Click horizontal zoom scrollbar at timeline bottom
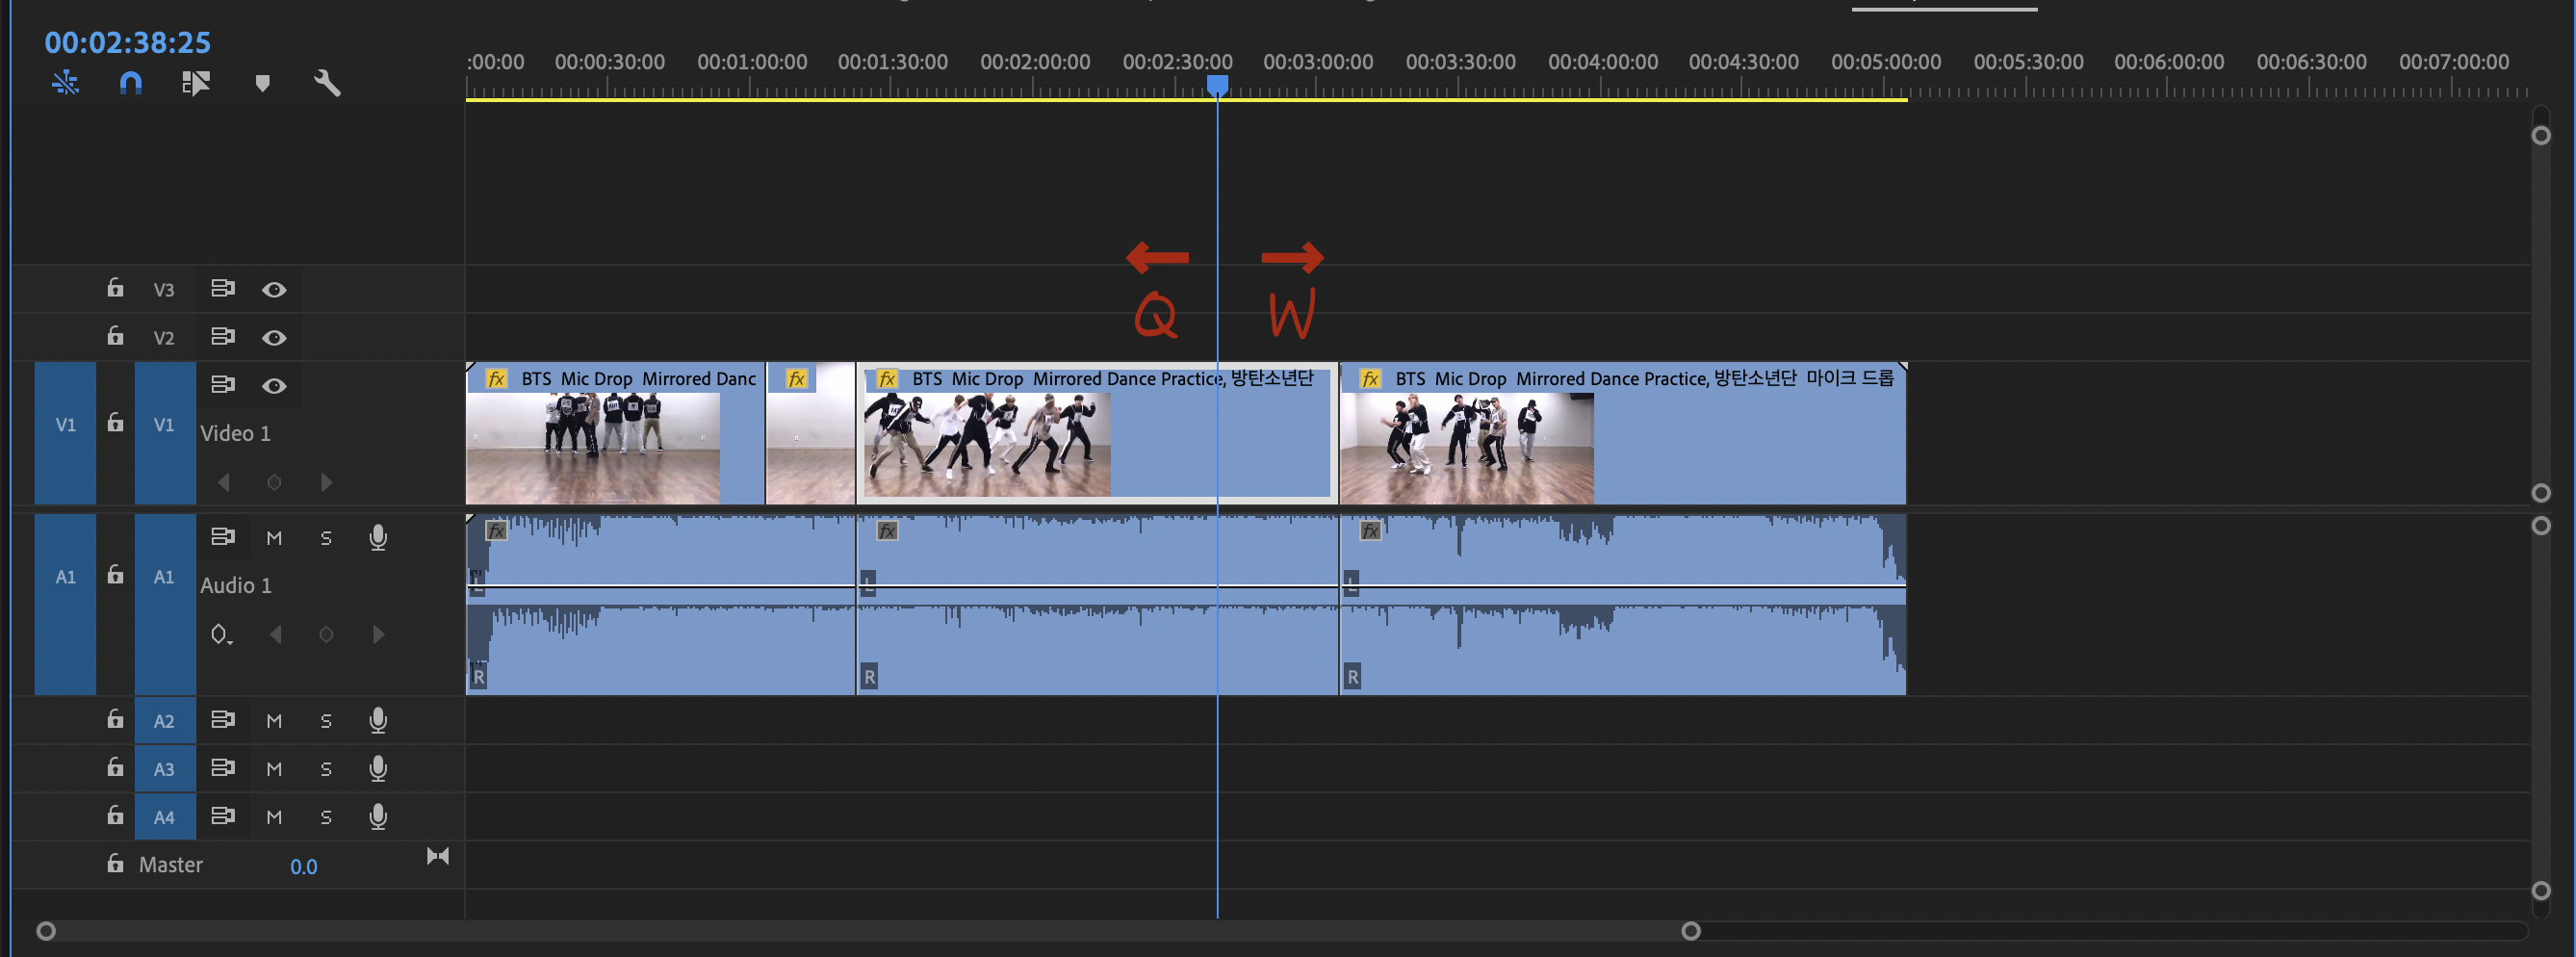 click(868, 931)
